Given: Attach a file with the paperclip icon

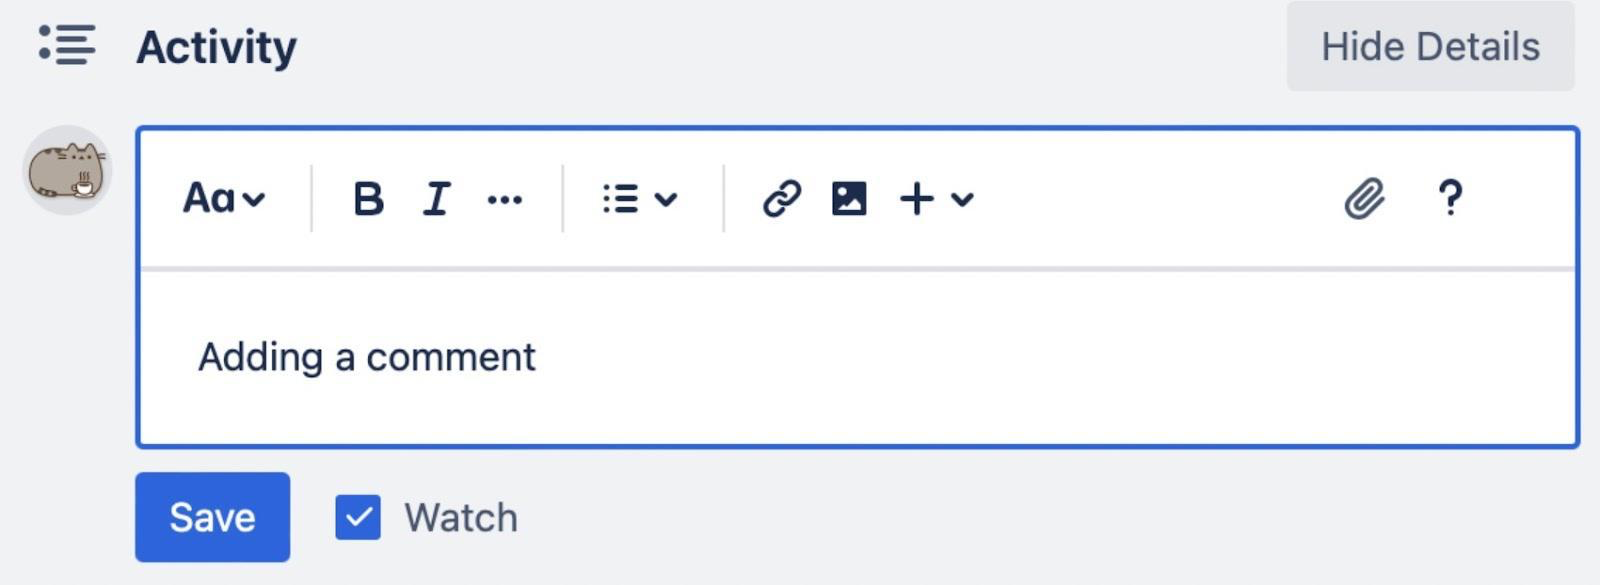Looking at the screenshot, I should [x=1364, y=199].
